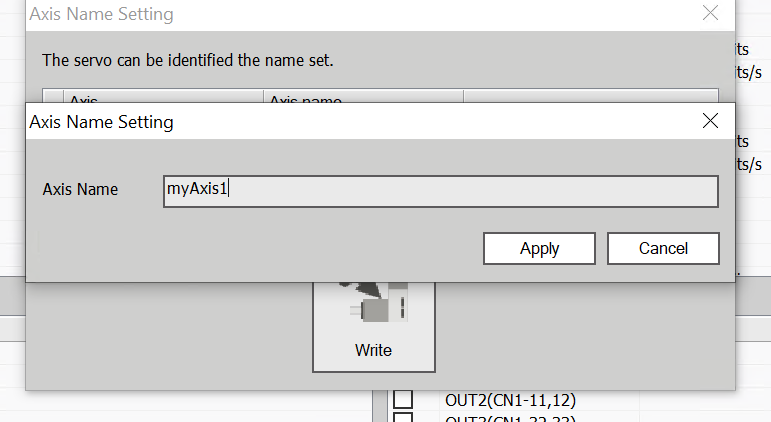Focus the Axis Name text field
This screenshot has width=771, height=422.
click(440, 190)
